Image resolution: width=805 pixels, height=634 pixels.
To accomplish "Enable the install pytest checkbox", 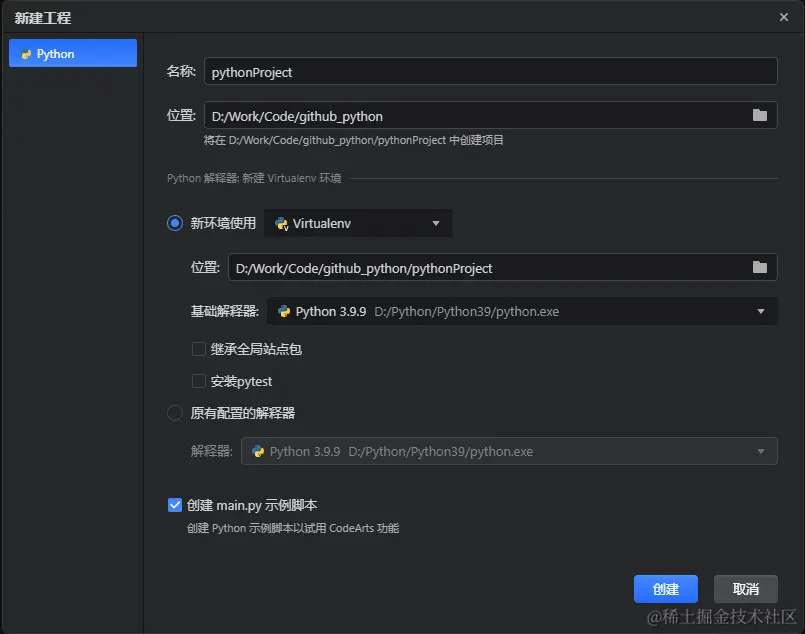I will (199, 381).
